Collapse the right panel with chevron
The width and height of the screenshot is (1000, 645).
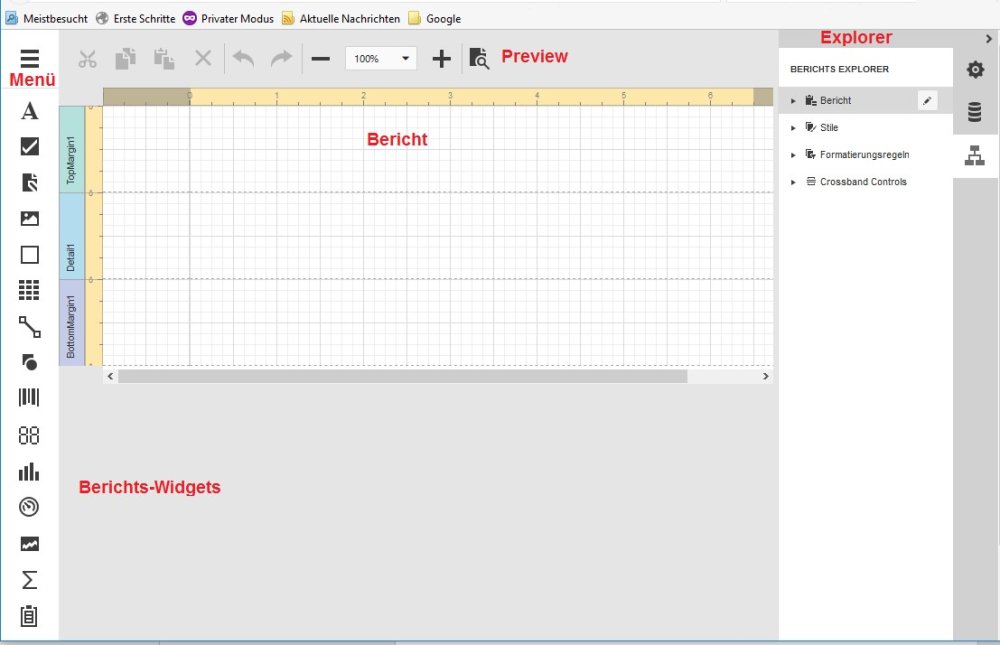tap(989, 39)
